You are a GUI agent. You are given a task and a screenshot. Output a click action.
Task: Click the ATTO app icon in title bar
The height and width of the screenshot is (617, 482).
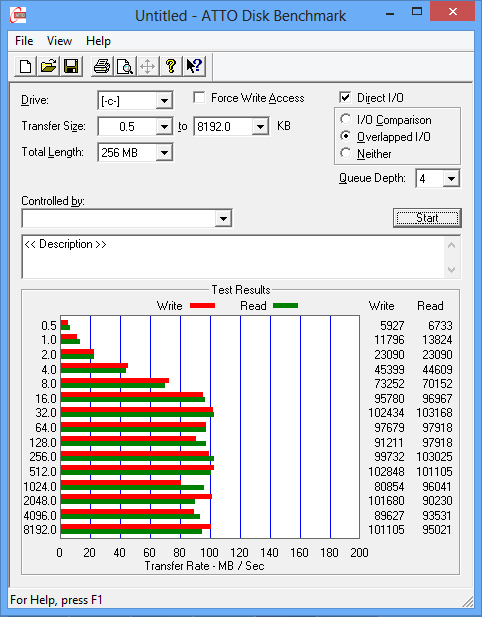17,15
